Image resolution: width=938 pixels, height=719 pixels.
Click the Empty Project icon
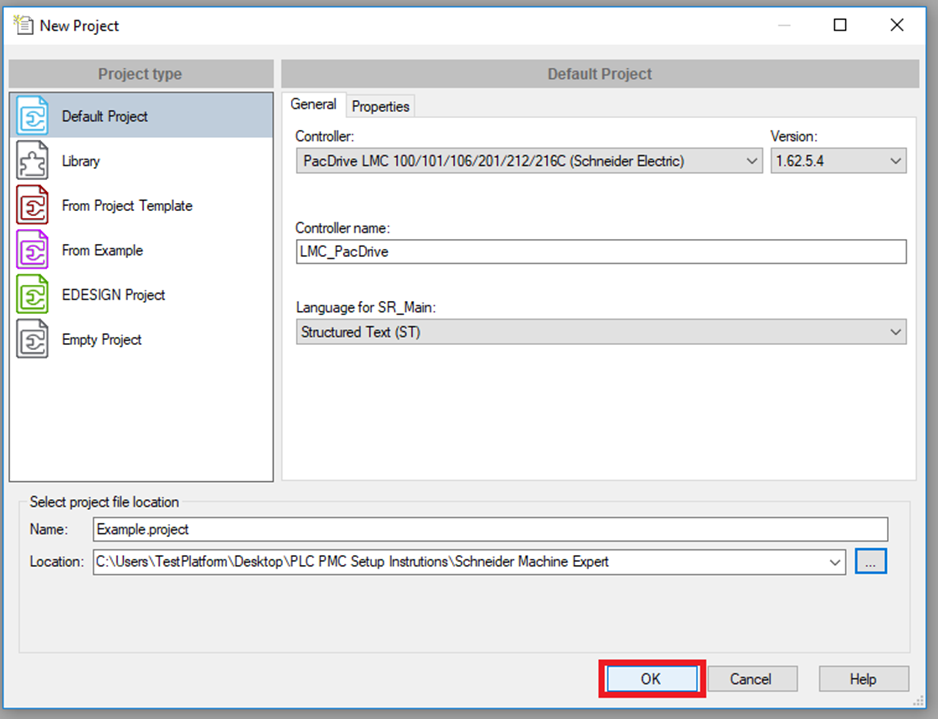point(33,340)
